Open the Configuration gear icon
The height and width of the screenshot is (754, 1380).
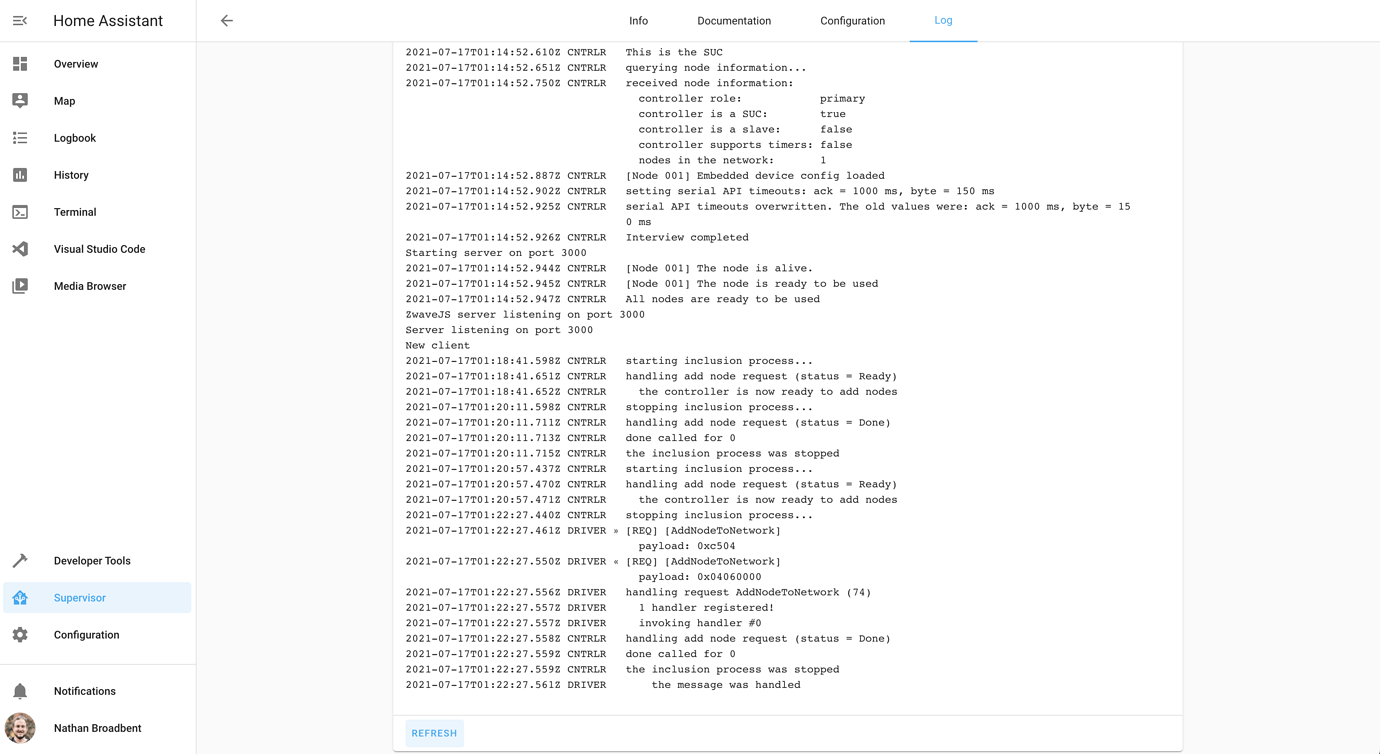20,634
